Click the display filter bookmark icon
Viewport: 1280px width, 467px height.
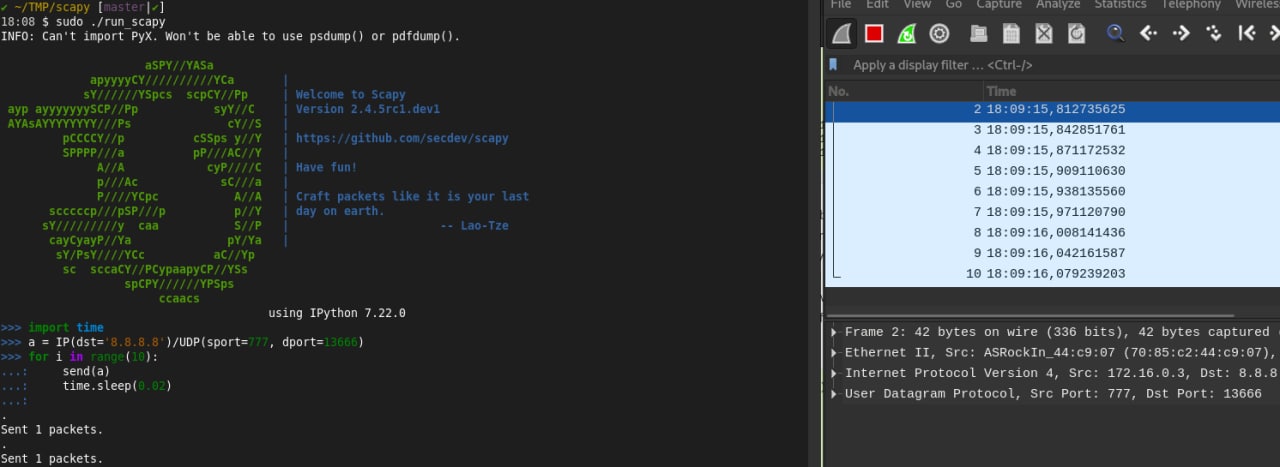click(833, 65)
